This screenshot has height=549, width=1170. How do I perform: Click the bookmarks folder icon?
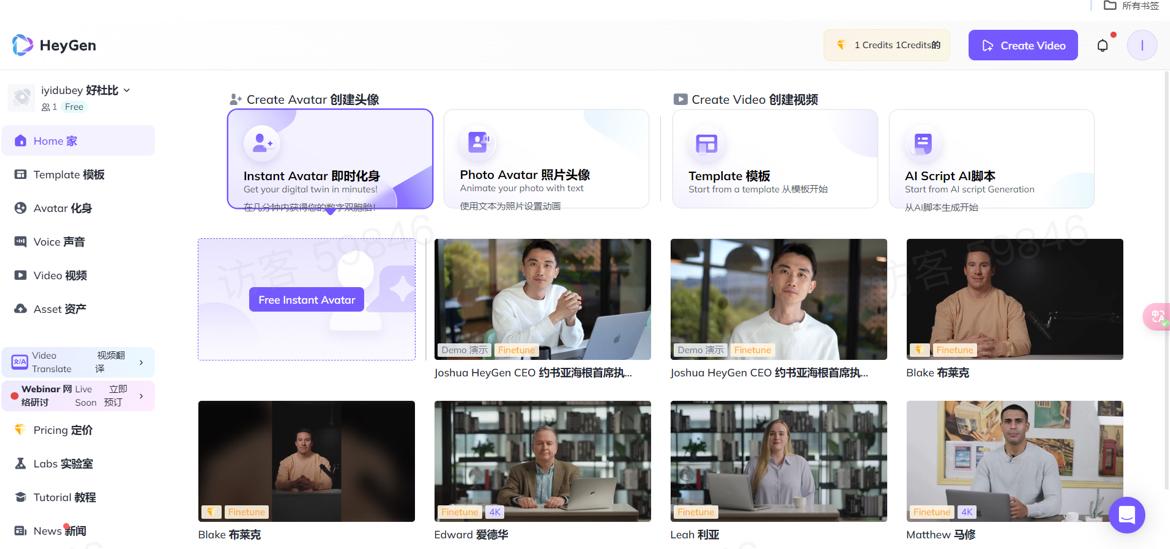(1110, 5)
